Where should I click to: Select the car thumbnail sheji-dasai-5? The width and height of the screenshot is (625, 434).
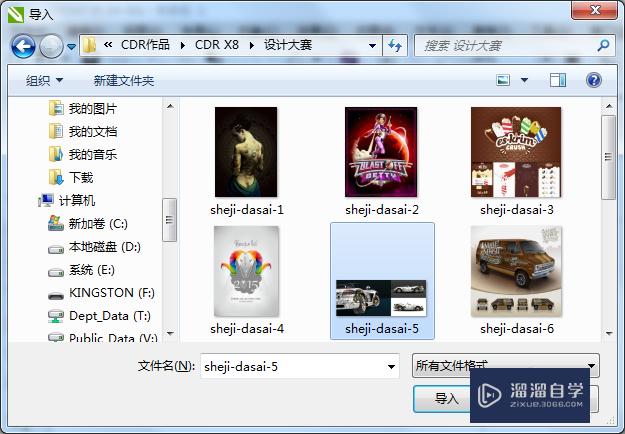(x=381, y=298)
